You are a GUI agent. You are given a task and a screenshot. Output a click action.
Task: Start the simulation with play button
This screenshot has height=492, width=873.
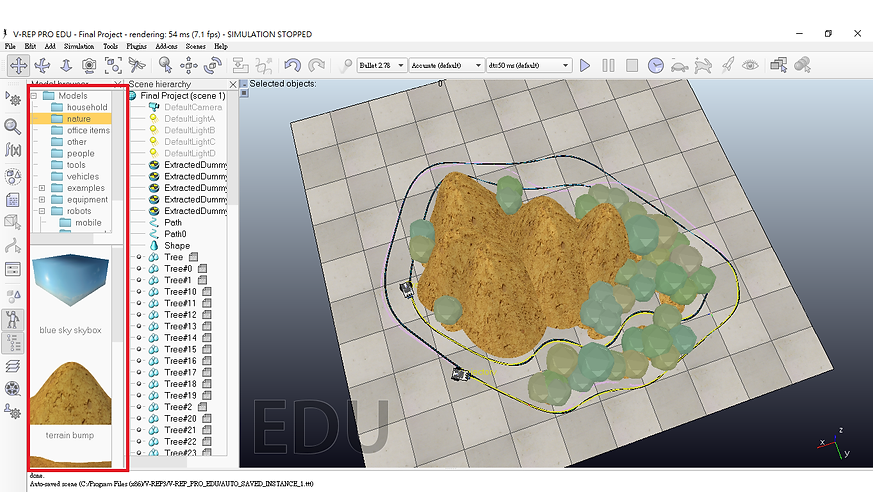[585, 66]
